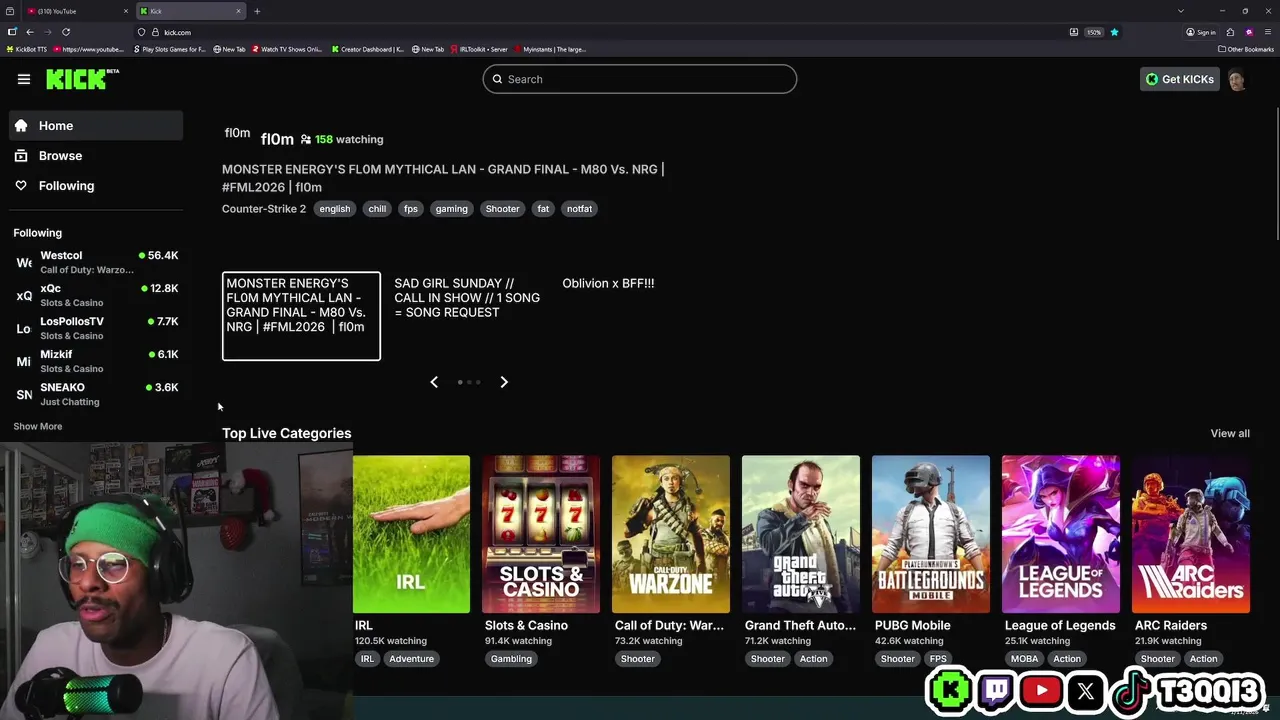Open the League of Legends thumbnail
The height and width of the screenshot is (720, 1280).
coord(1061,534)
